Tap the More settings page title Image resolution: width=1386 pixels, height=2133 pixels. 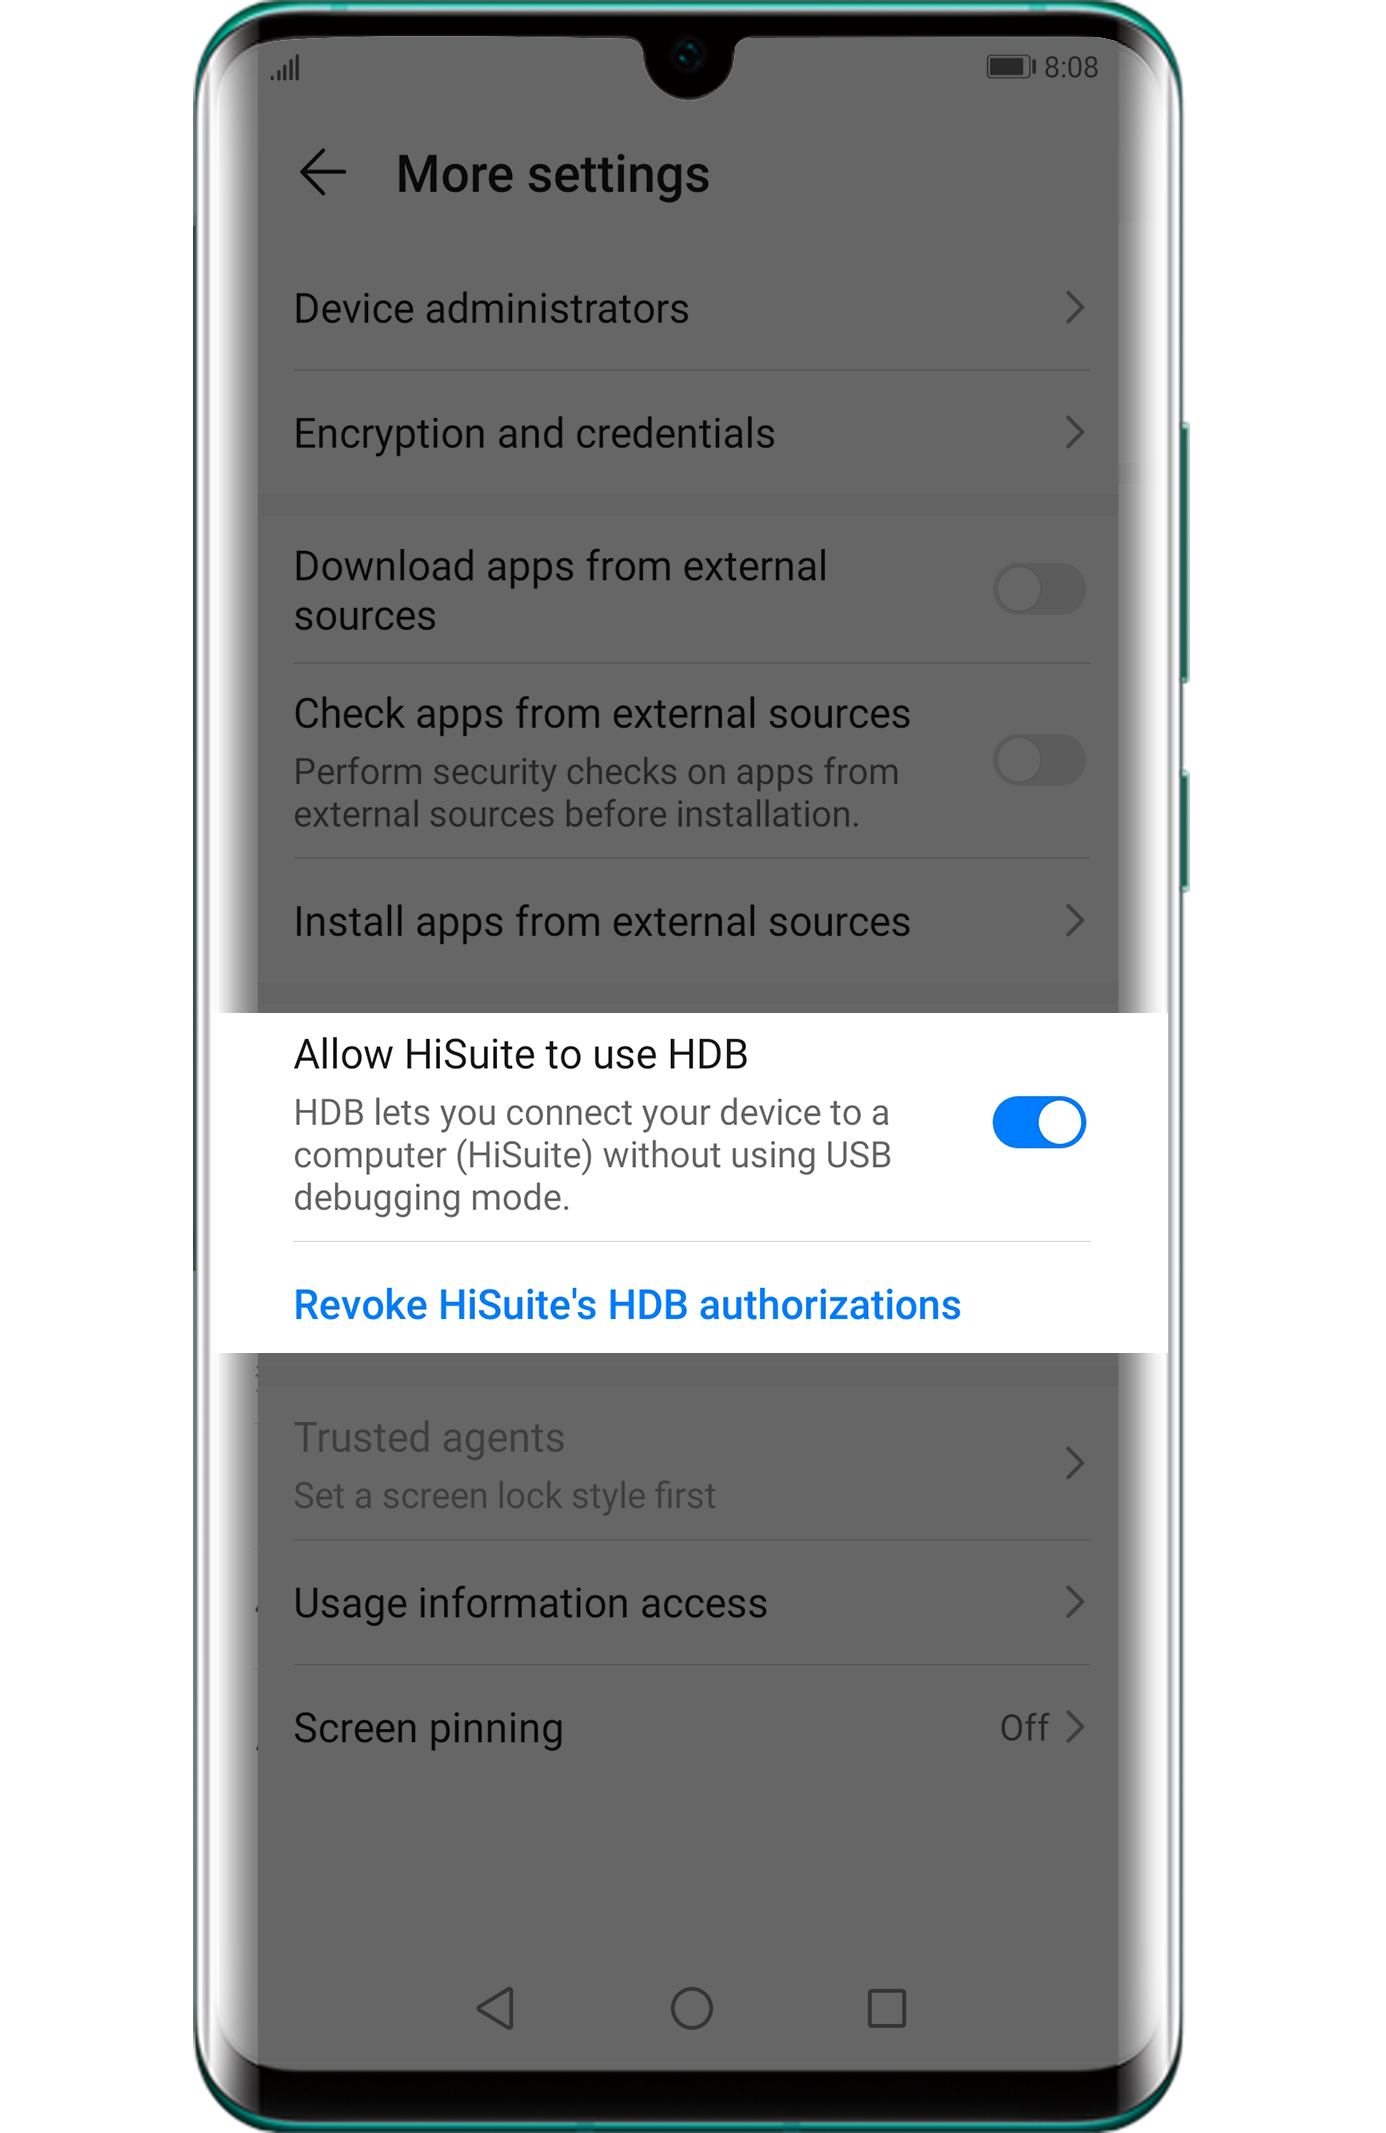click(x=553, y=174)
